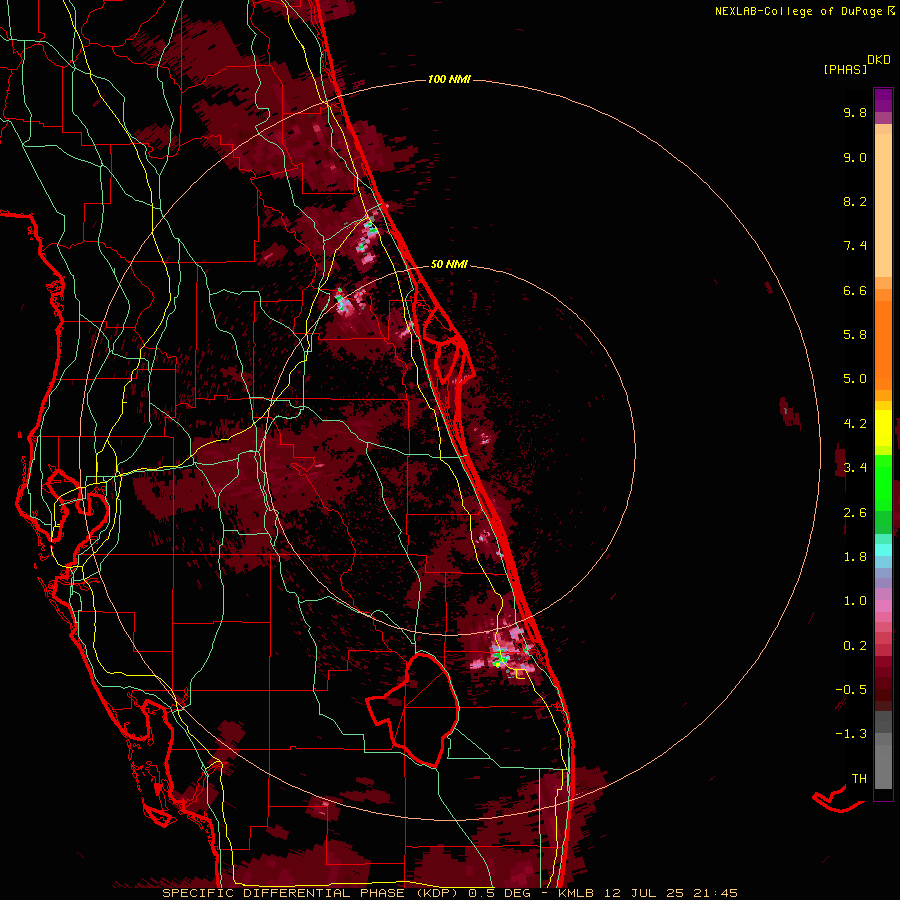Click the SPECIFIC DIFFERENTIAL PHASE (KDP) caption

[x=310, y=893]
